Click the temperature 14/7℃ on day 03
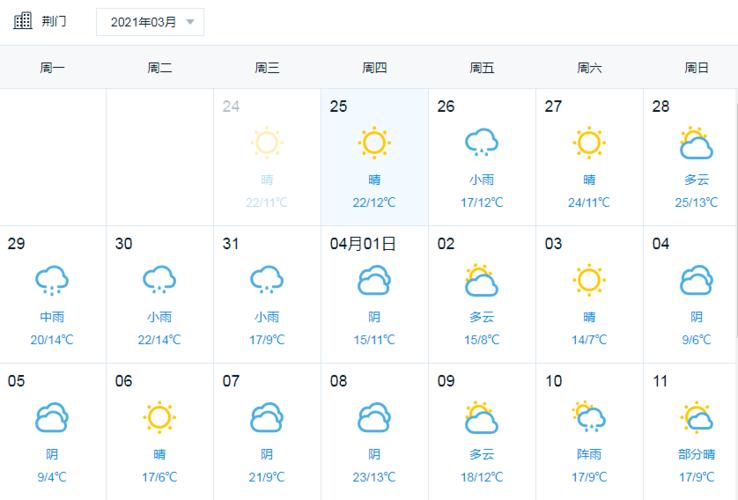Viewport: 738px width, 500px height. pyautogui.click(x=589, y=340)
